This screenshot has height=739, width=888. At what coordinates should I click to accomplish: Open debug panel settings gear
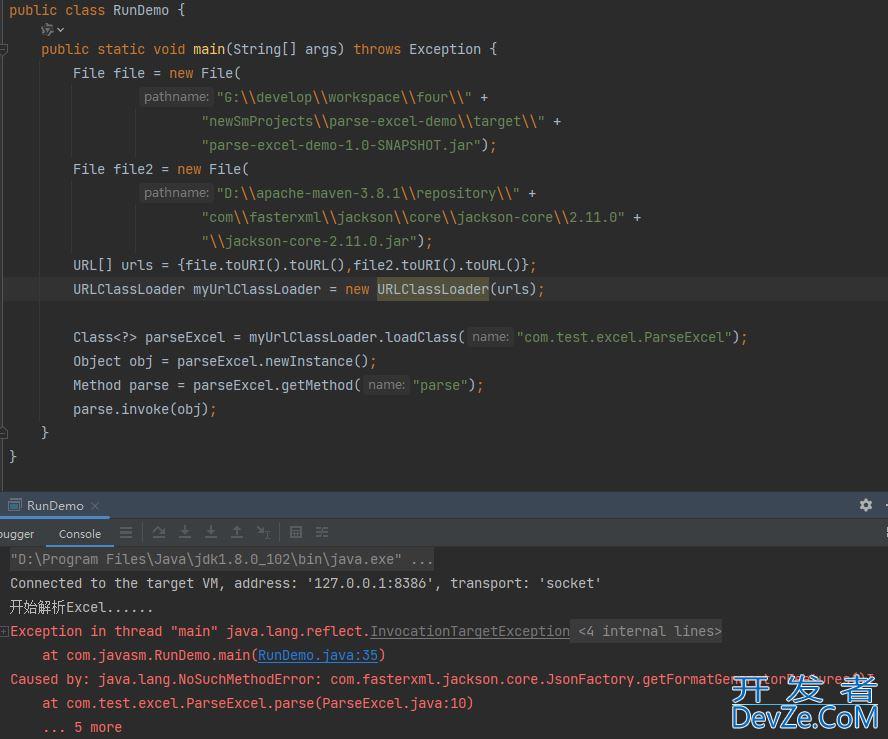866,505
